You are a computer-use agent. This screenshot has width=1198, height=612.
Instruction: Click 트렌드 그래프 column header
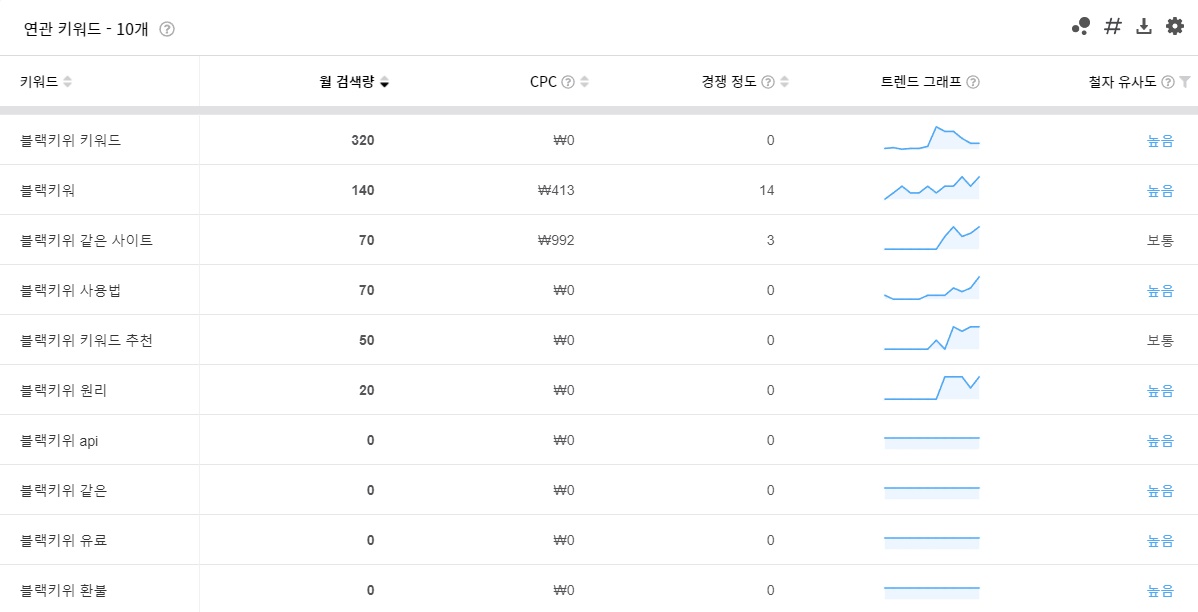pos(921,82)
